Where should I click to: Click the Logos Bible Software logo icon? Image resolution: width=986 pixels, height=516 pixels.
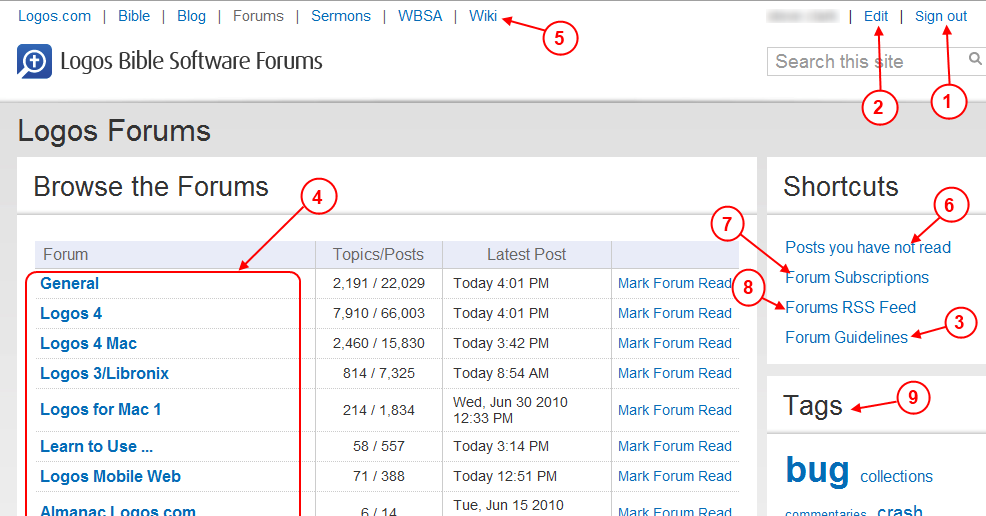35,61
